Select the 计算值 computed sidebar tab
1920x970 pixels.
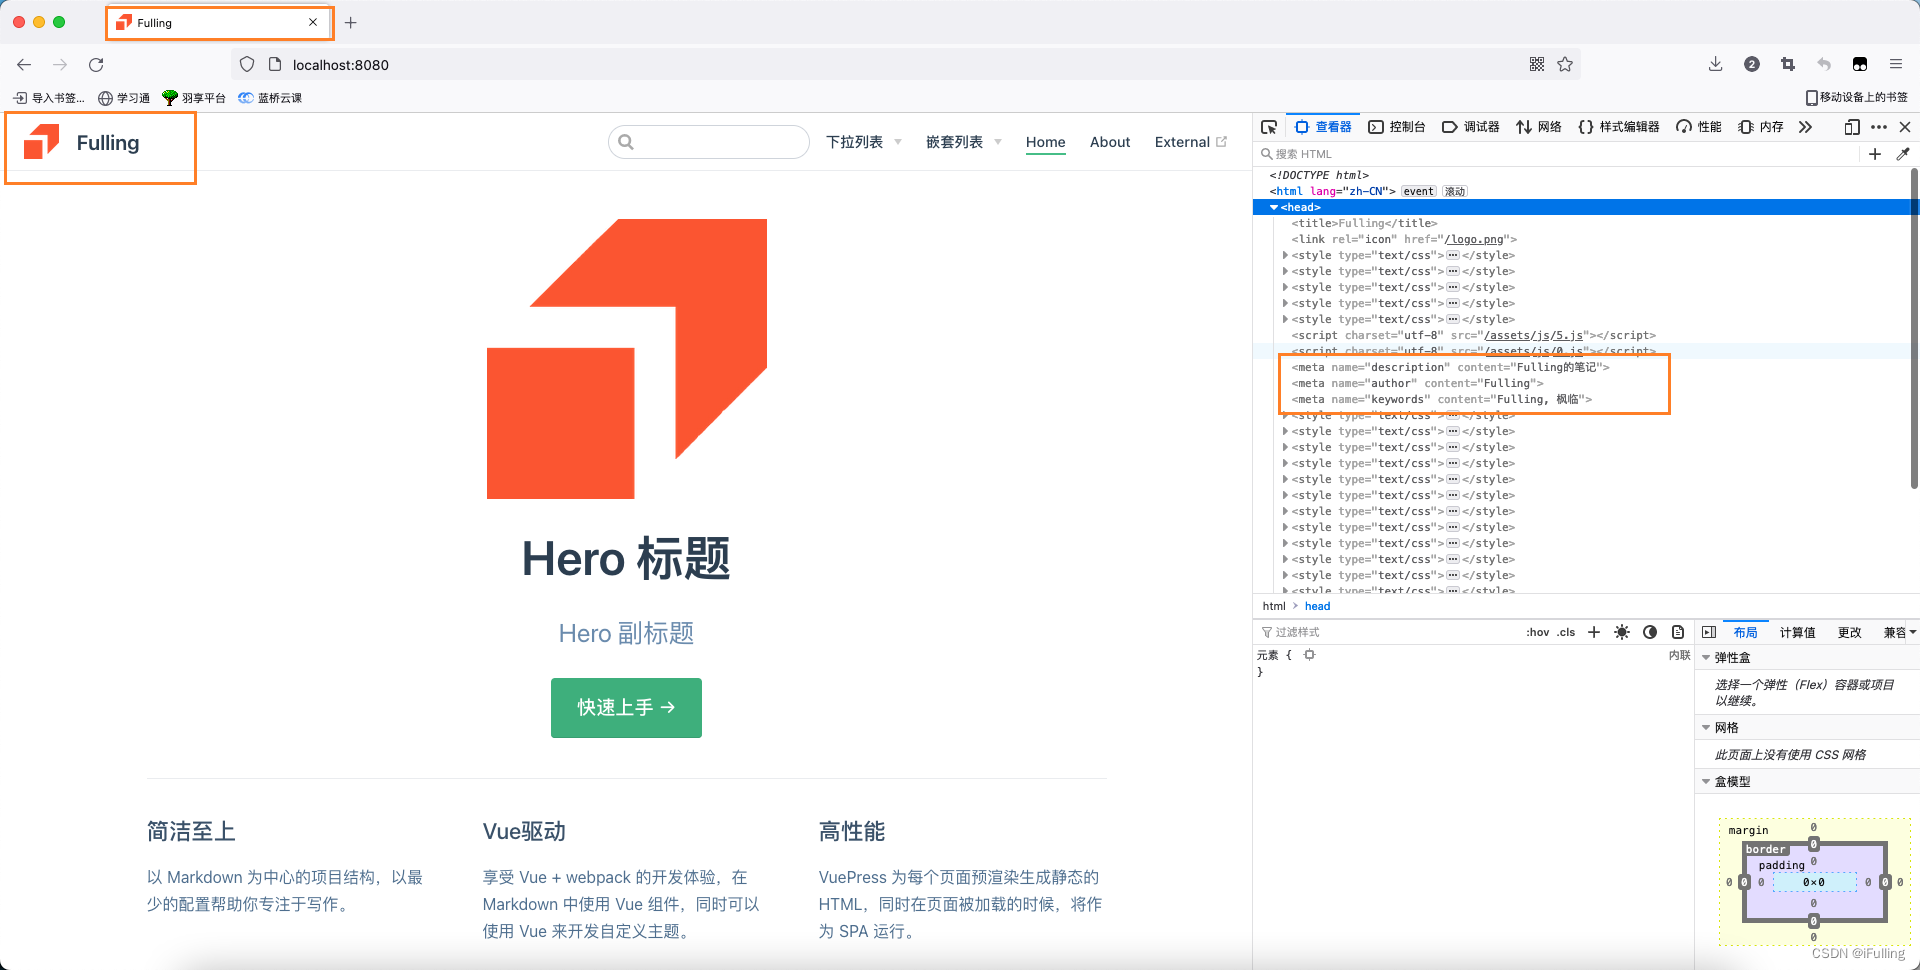[x=1797, y=632]
